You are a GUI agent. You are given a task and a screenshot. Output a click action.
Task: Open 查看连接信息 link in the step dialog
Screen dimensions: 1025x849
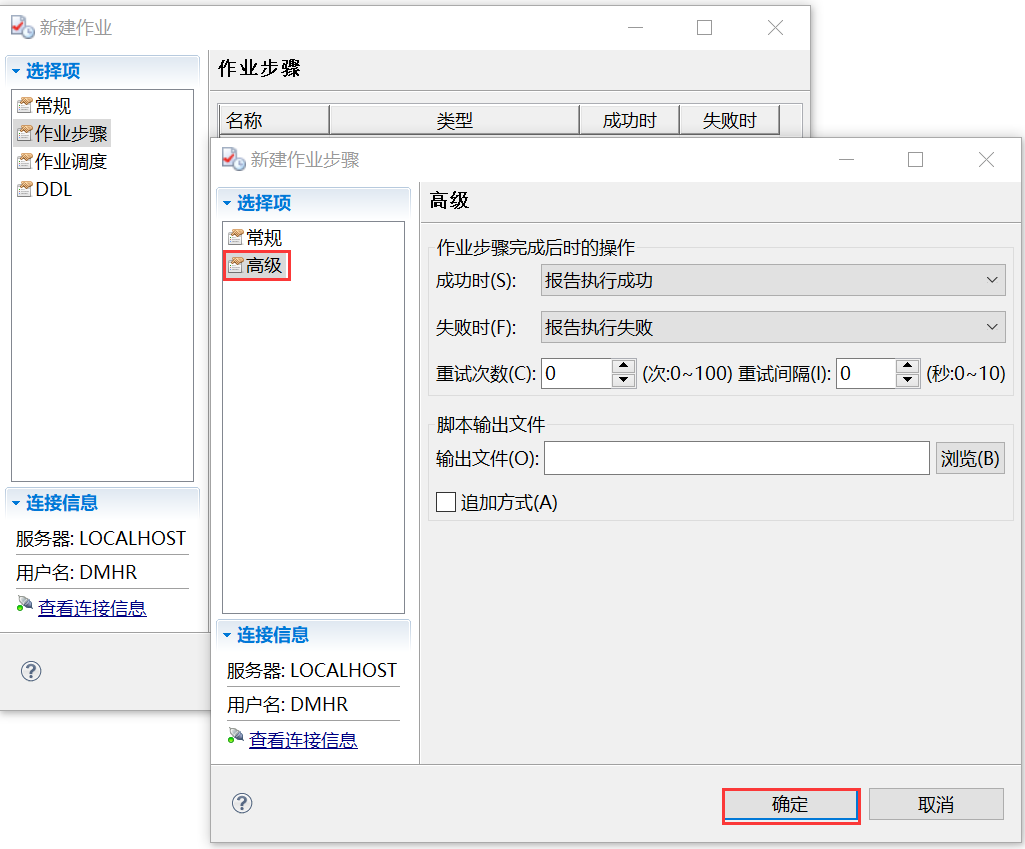(303, 740)
